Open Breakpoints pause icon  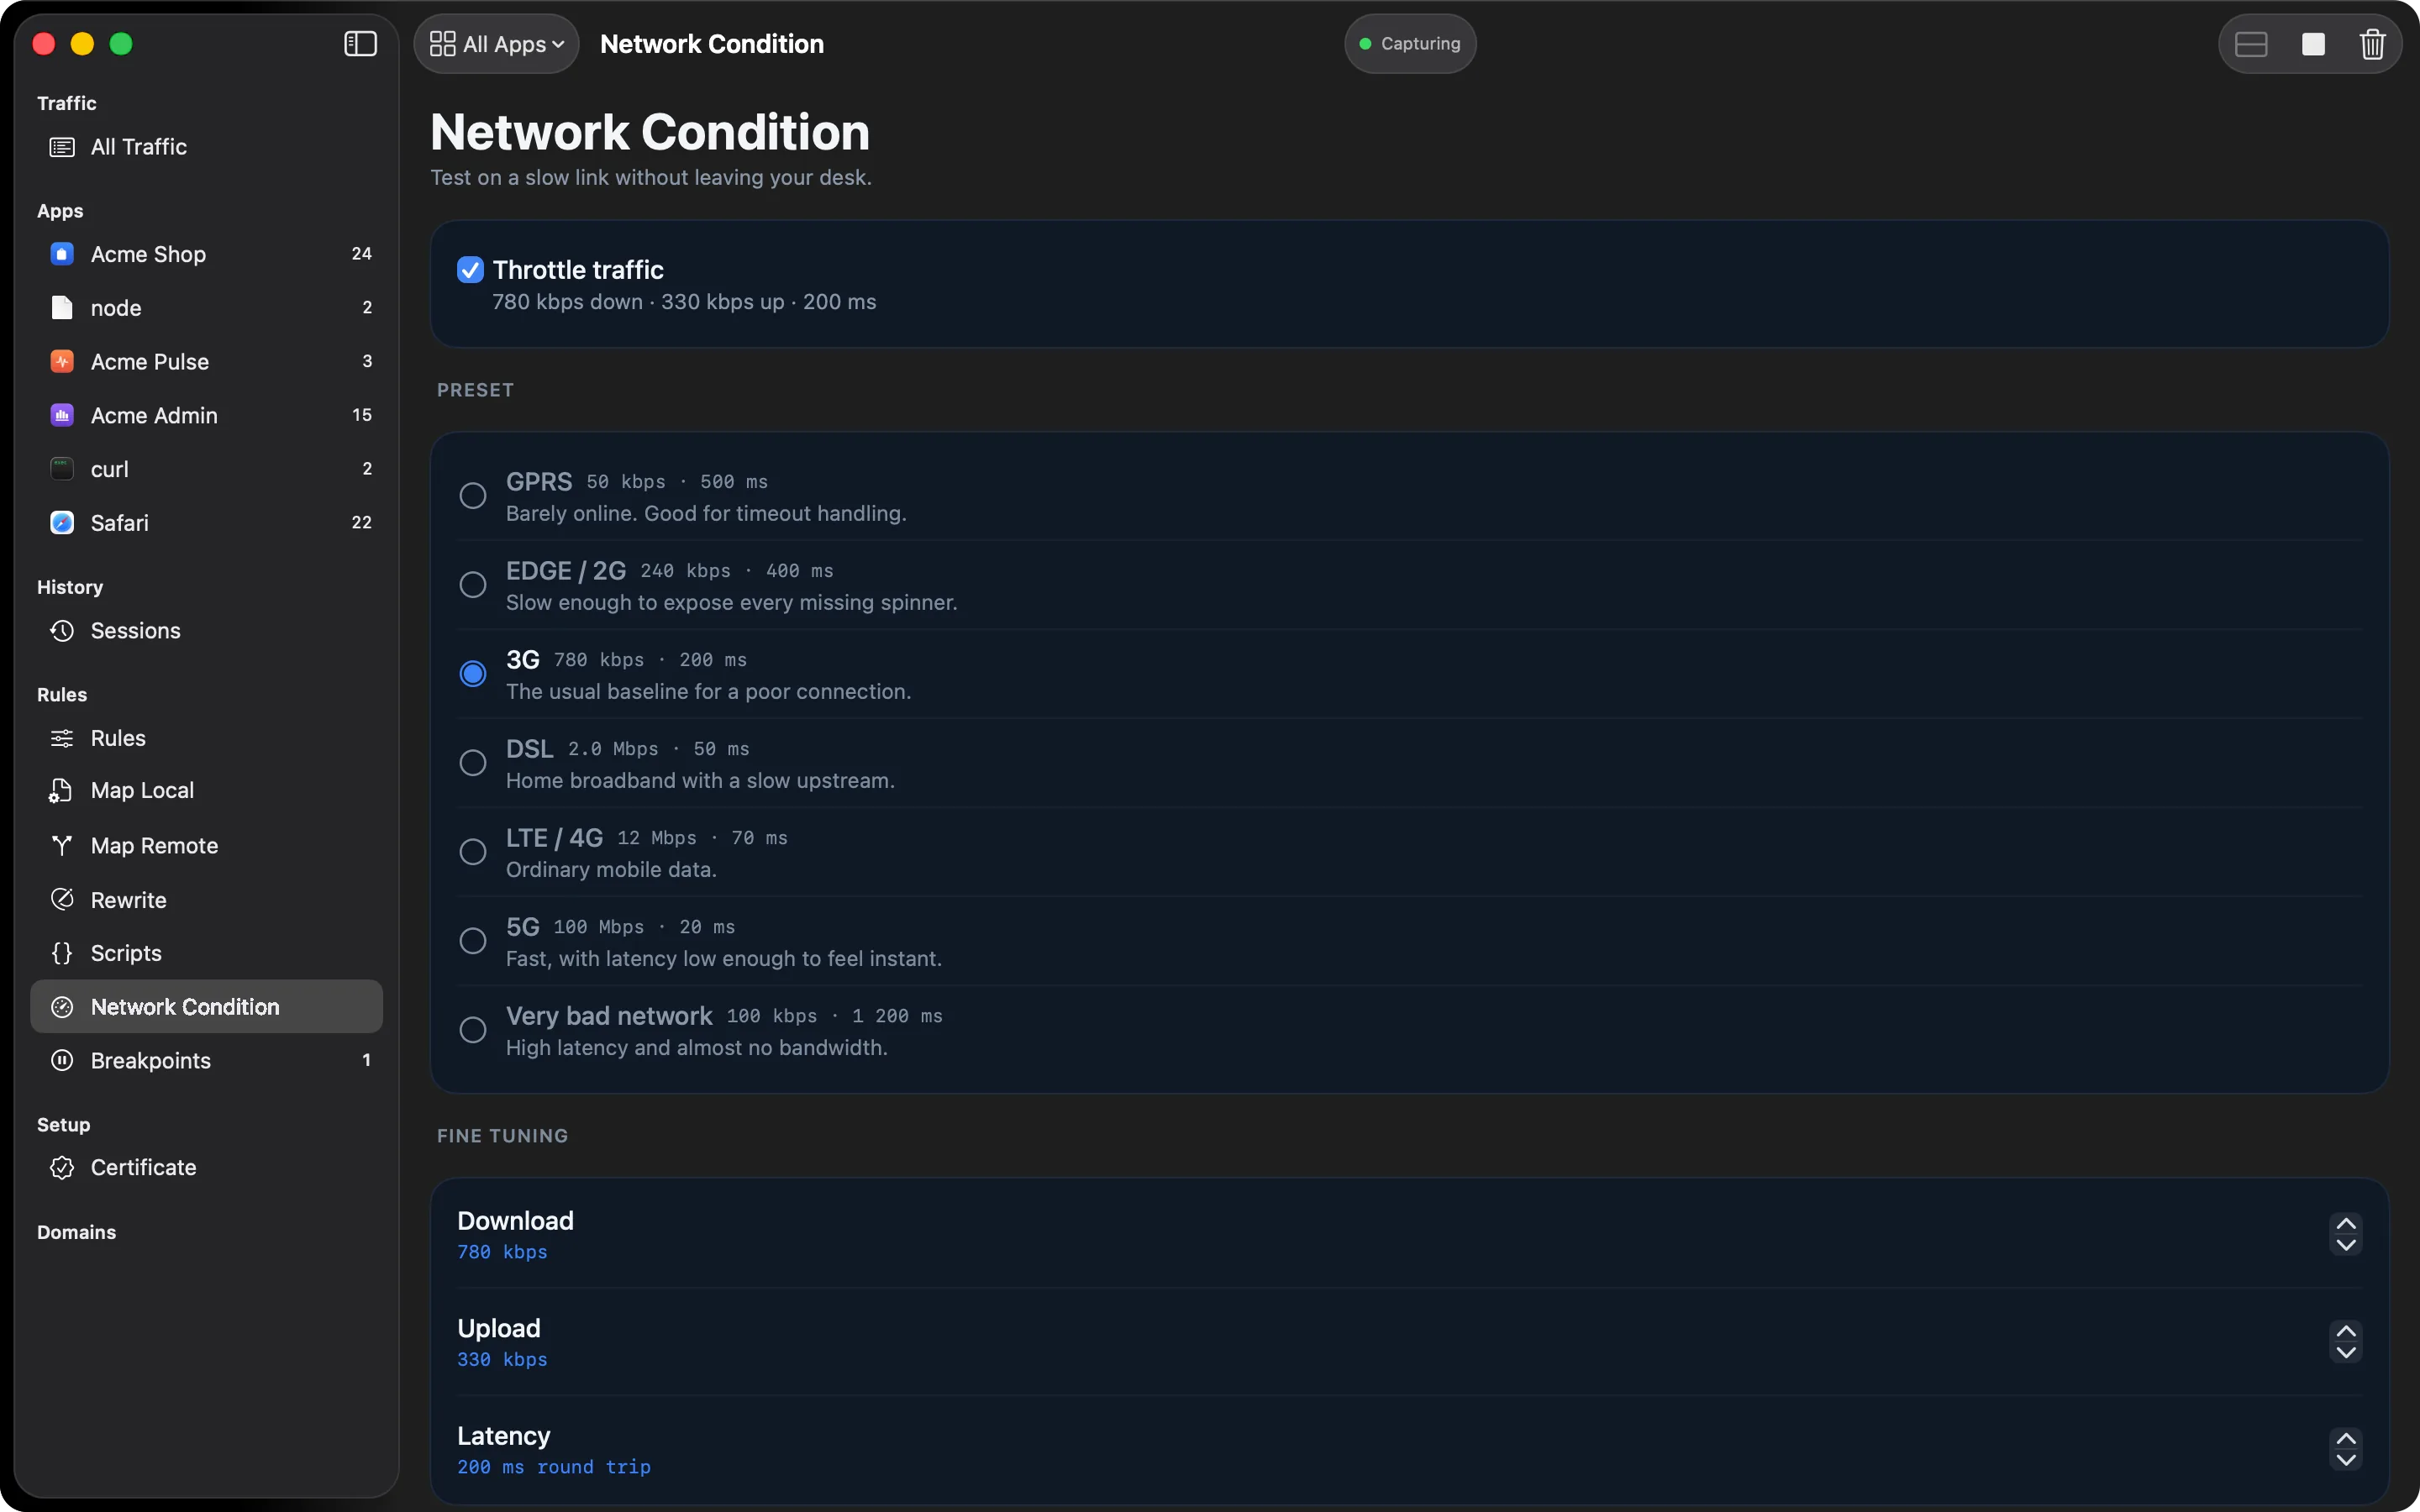pyautogui.click(x=62, y=1060)
